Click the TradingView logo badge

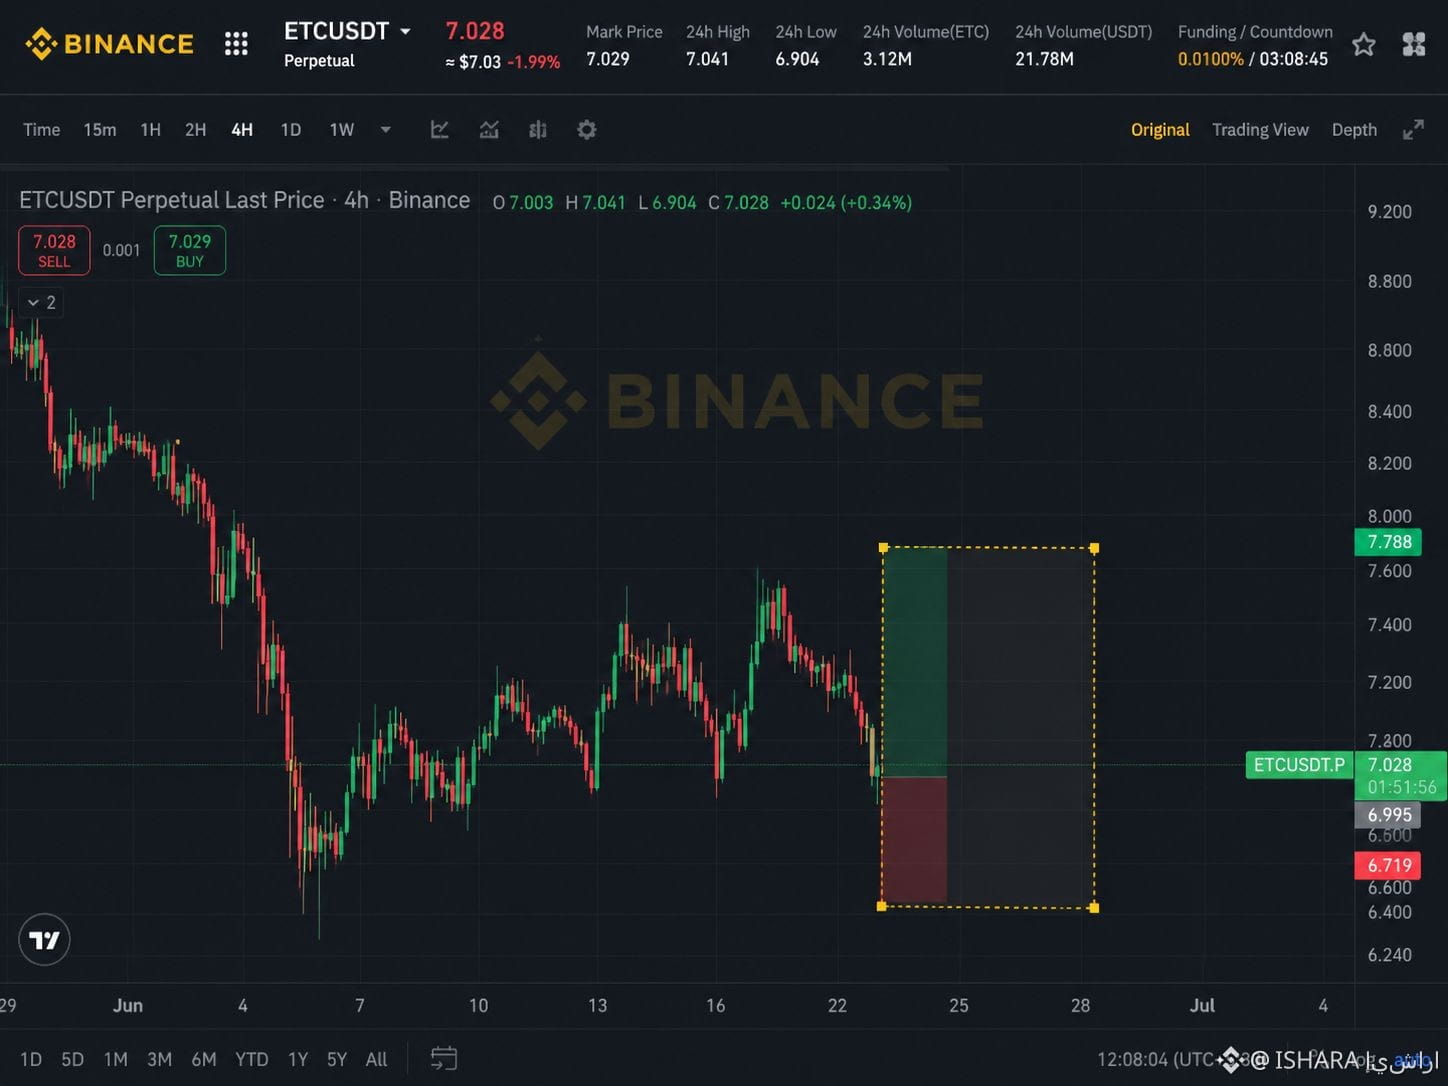click(44, 940)
